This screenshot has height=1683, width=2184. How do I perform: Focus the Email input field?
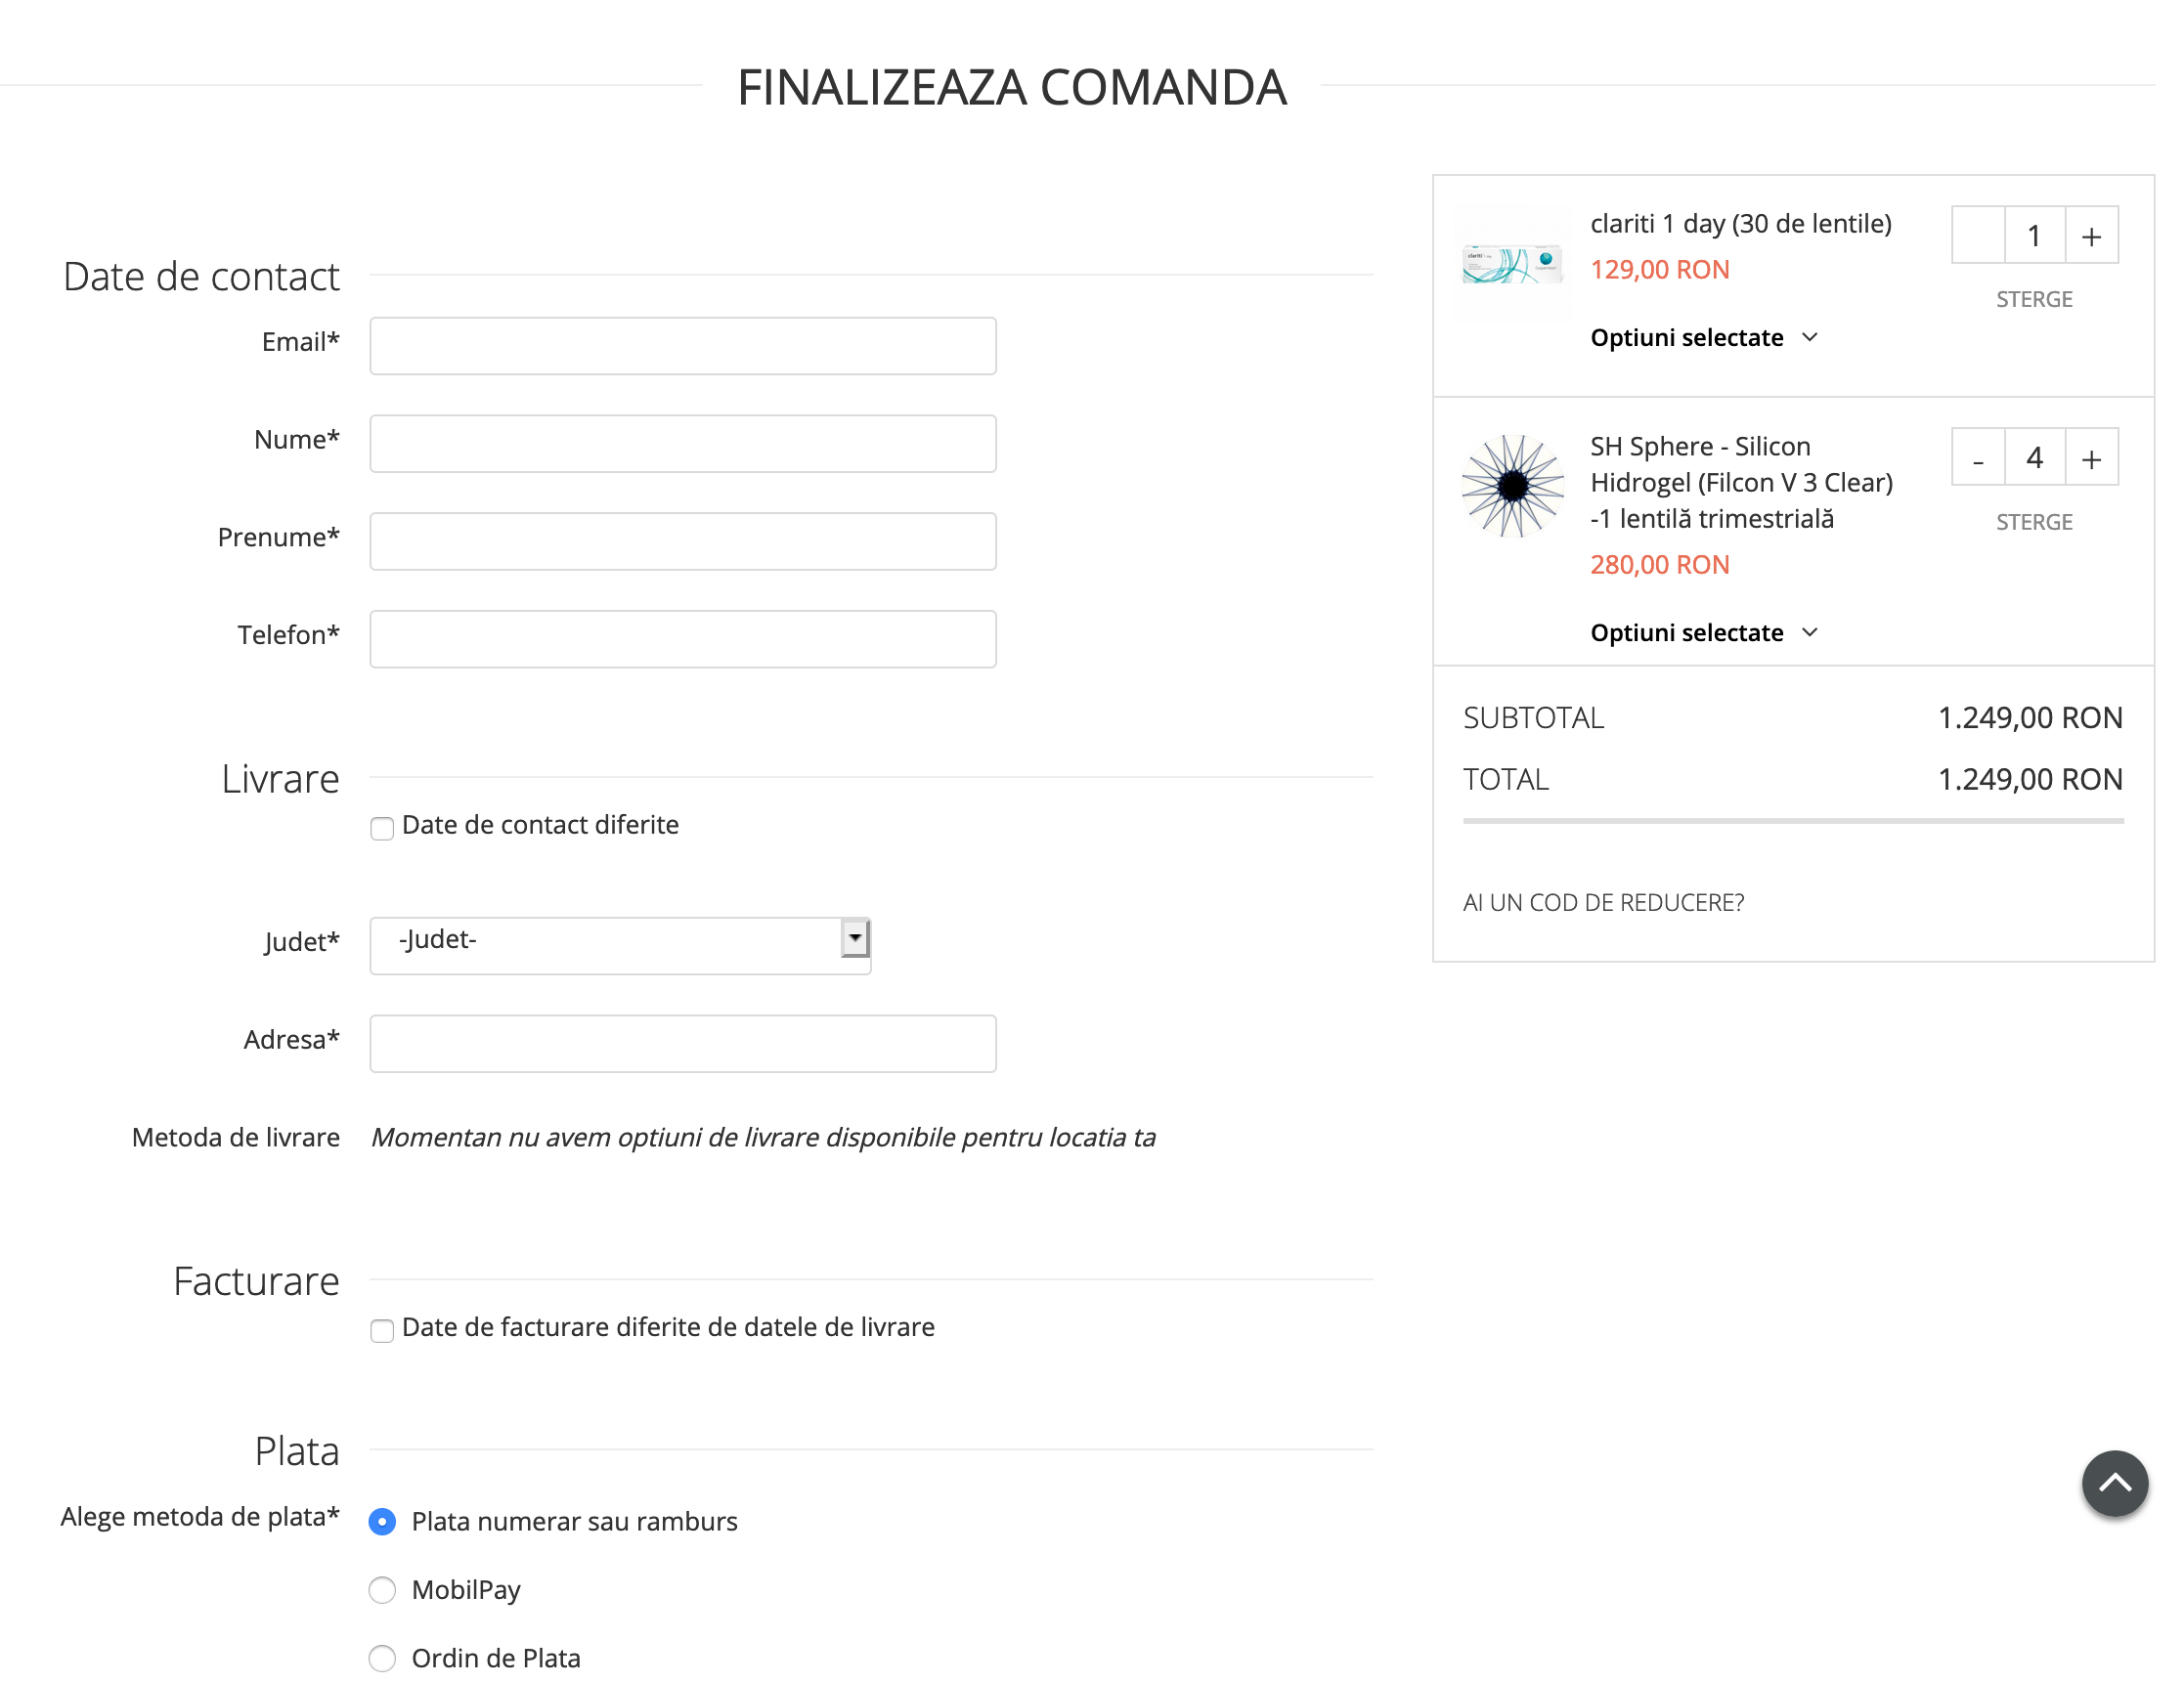click(x=683, y=346)
